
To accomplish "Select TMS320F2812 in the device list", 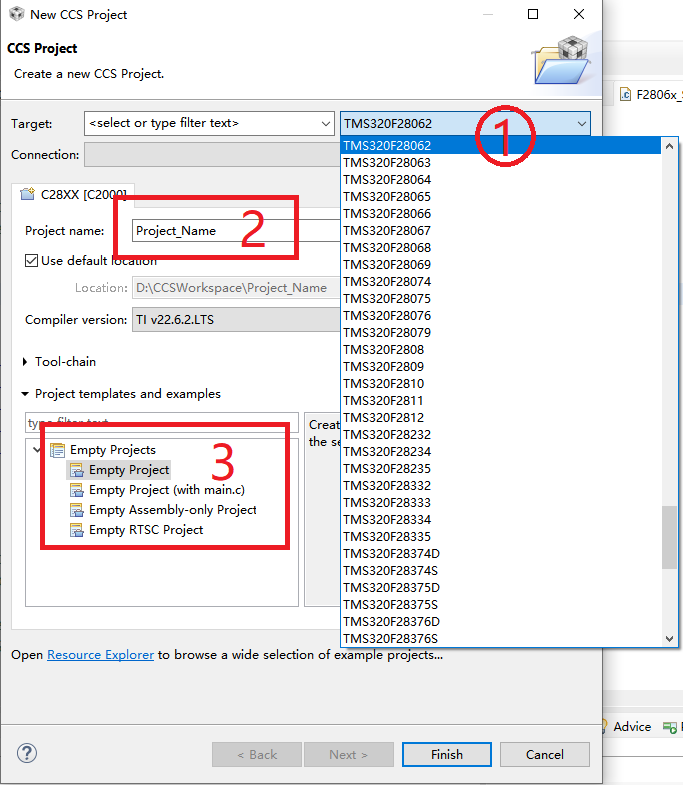I will click(x=501, y=418).
